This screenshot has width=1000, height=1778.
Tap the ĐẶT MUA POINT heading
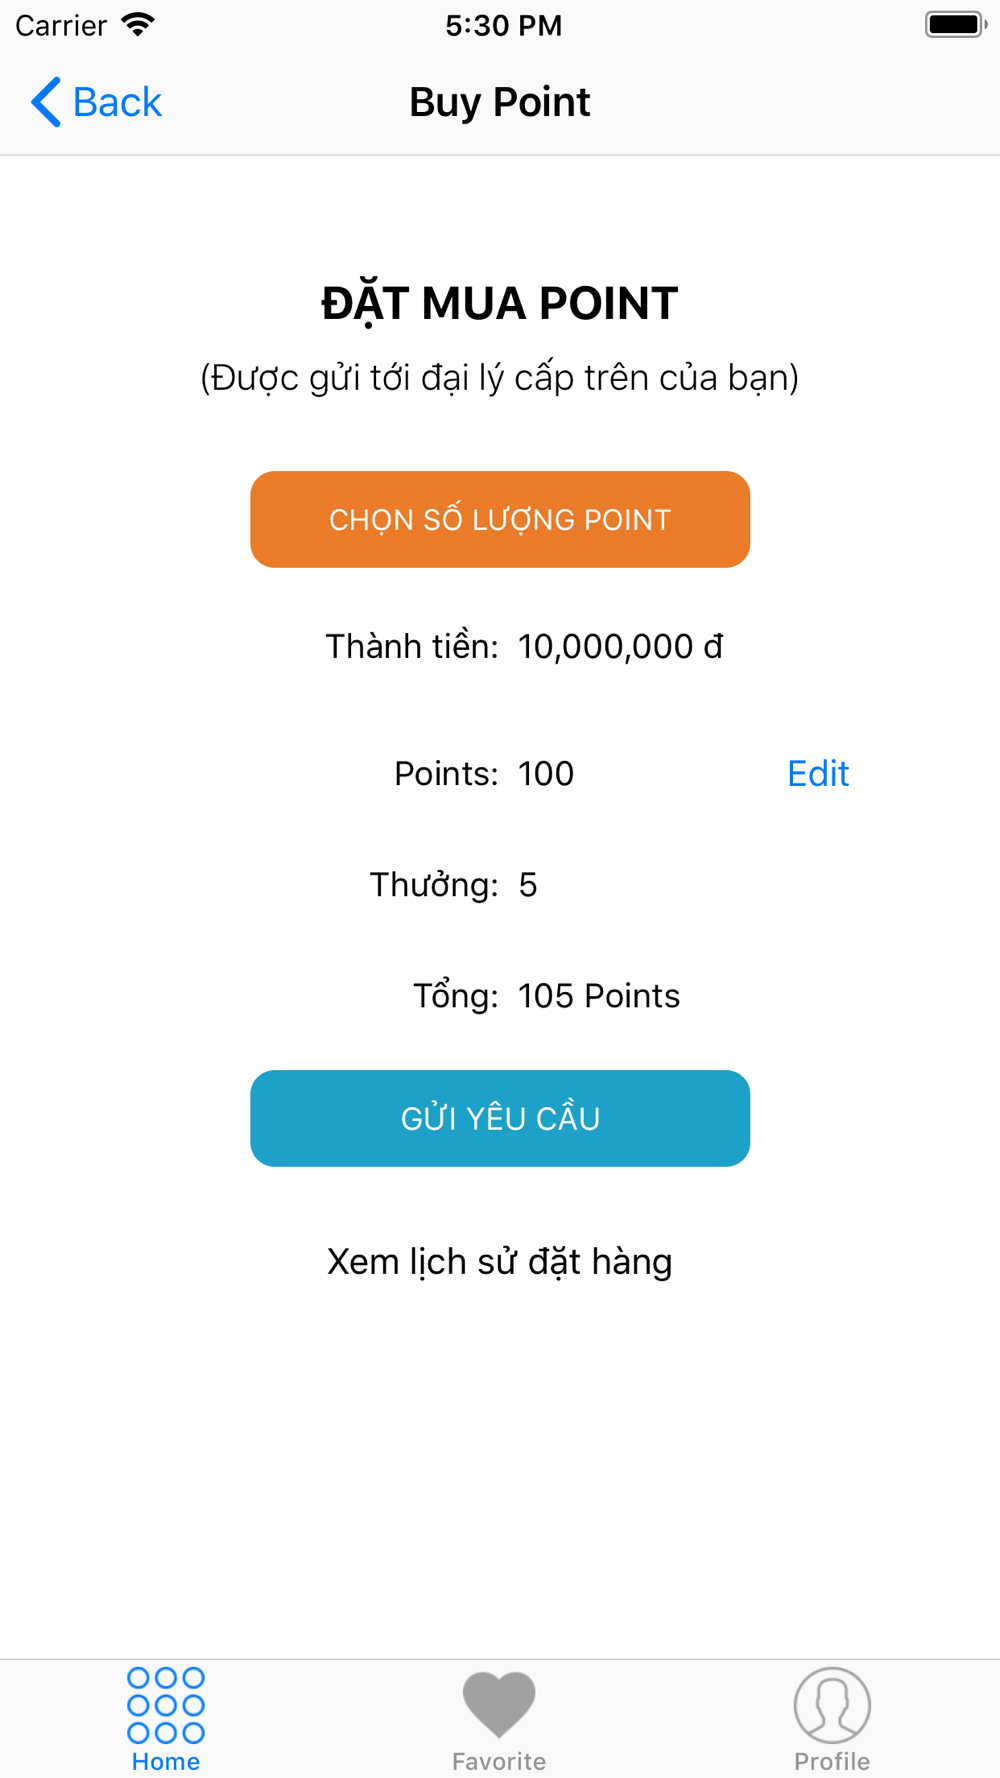[x=500, y=303]
